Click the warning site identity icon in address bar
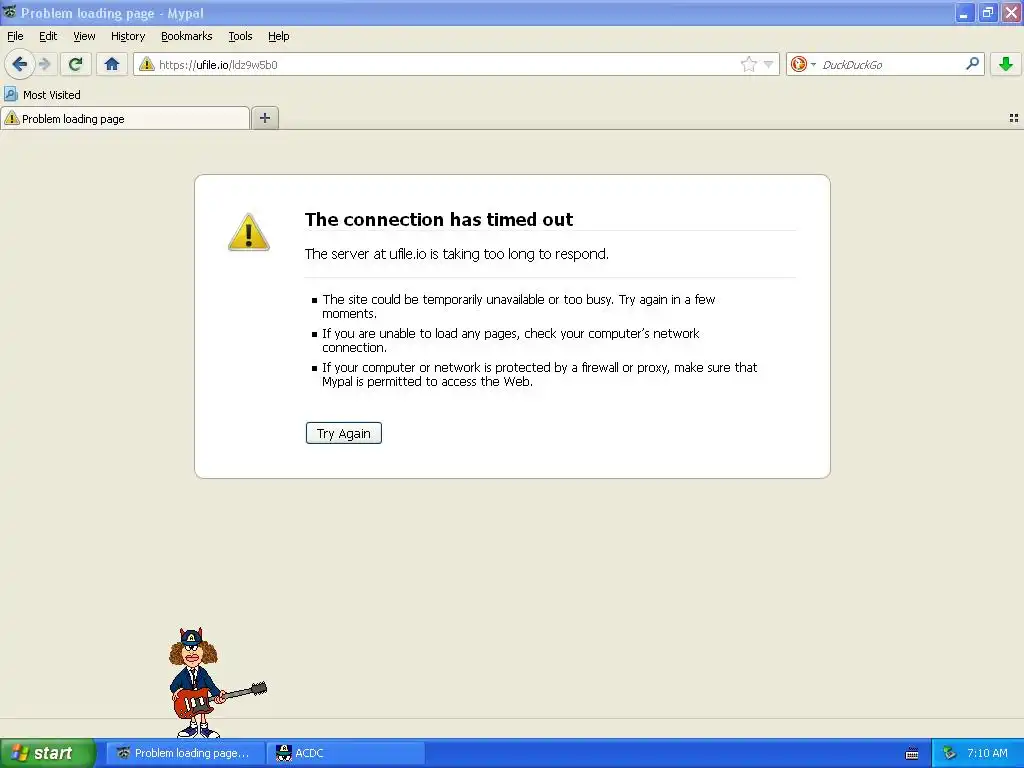This screenshot has height=768, width=1024. (x=147, y=64)
